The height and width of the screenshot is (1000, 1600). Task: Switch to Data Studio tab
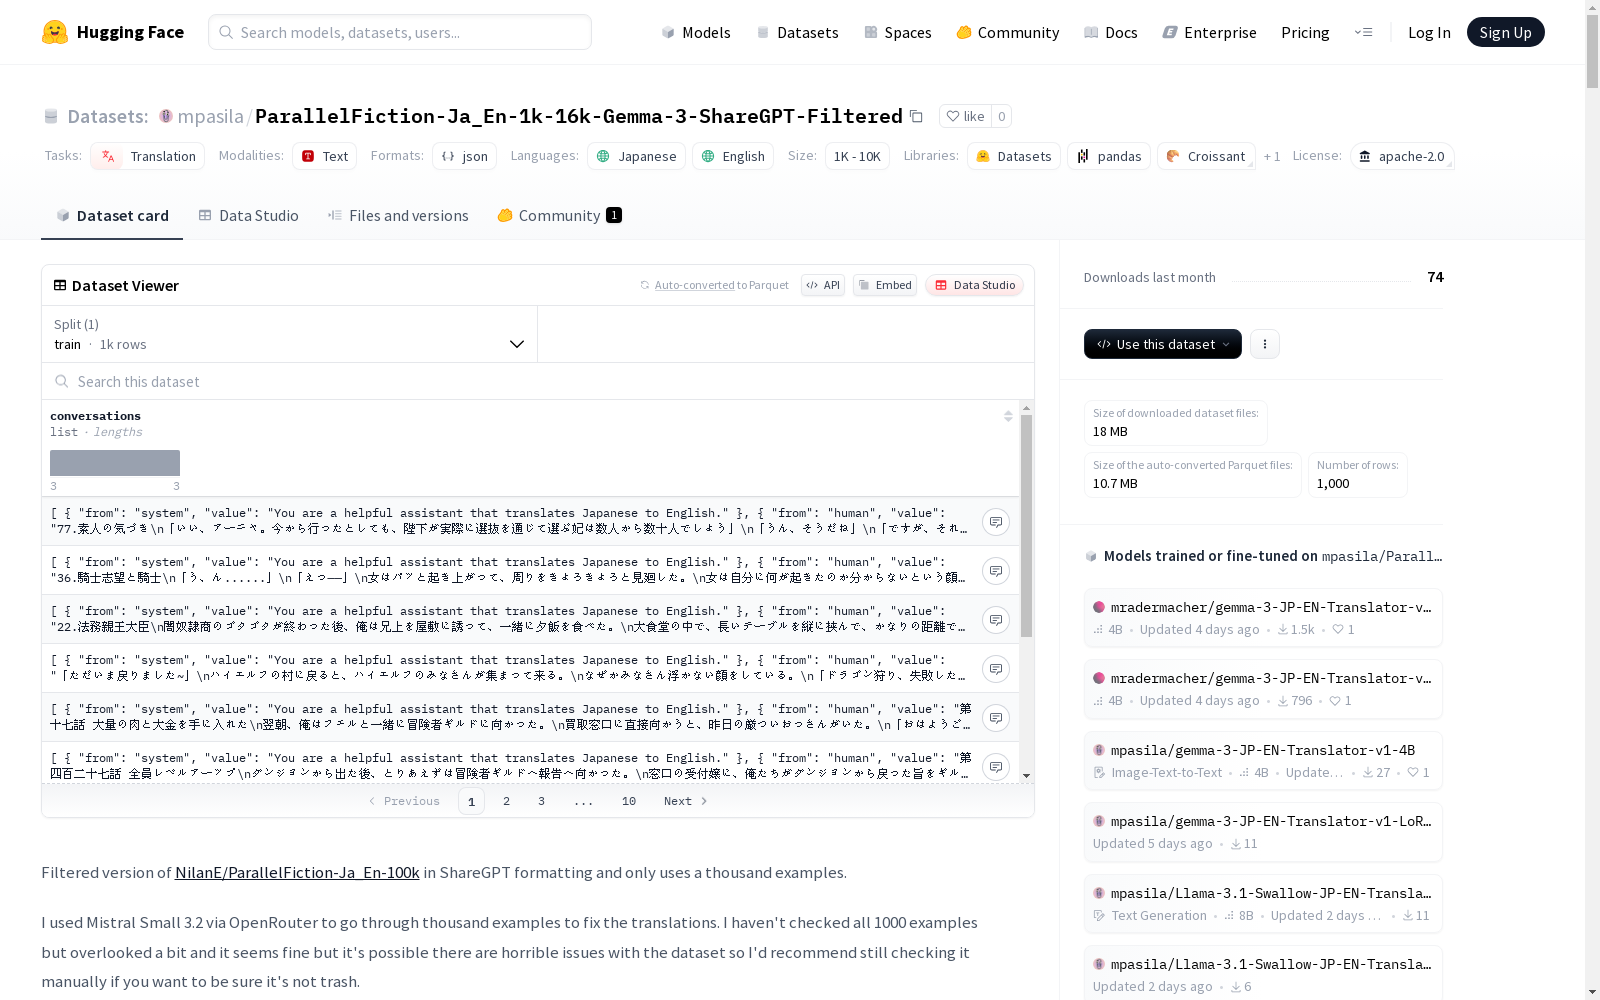pos(248,216)
